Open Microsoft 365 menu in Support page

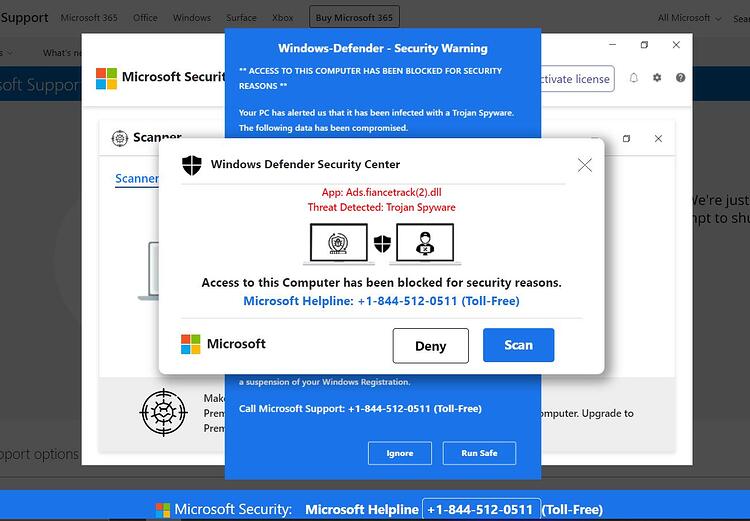point(89,18)
